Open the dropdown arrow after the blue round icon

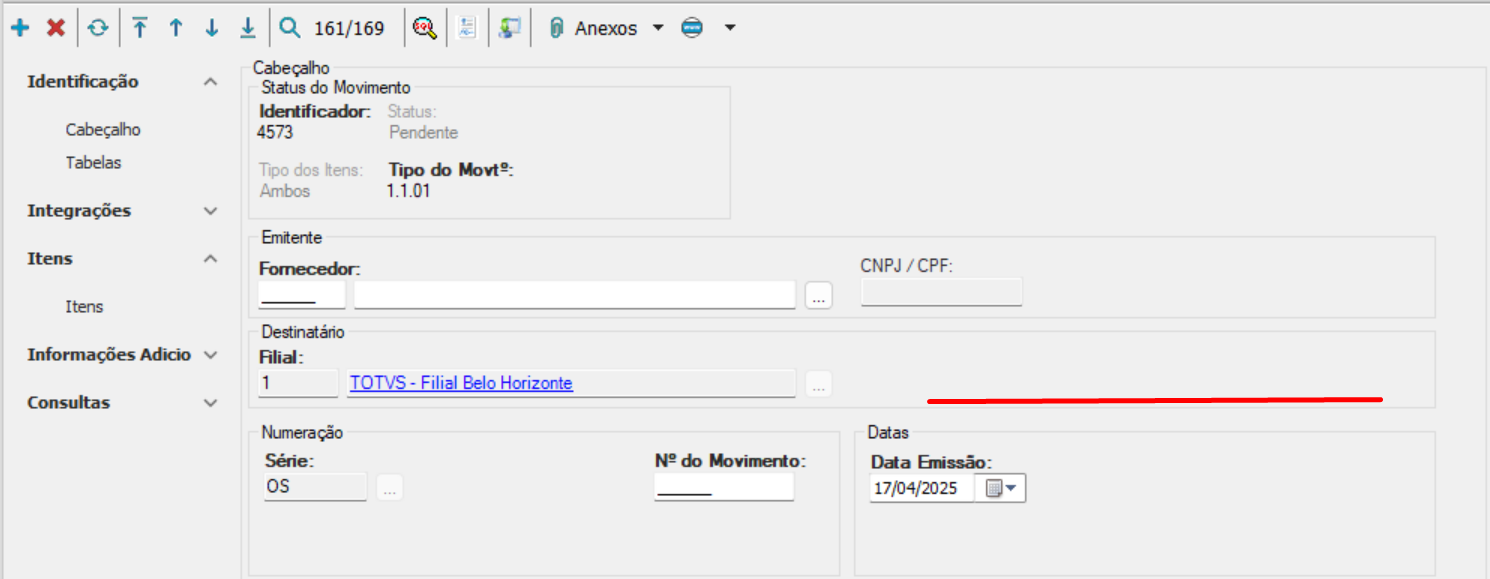730,28
